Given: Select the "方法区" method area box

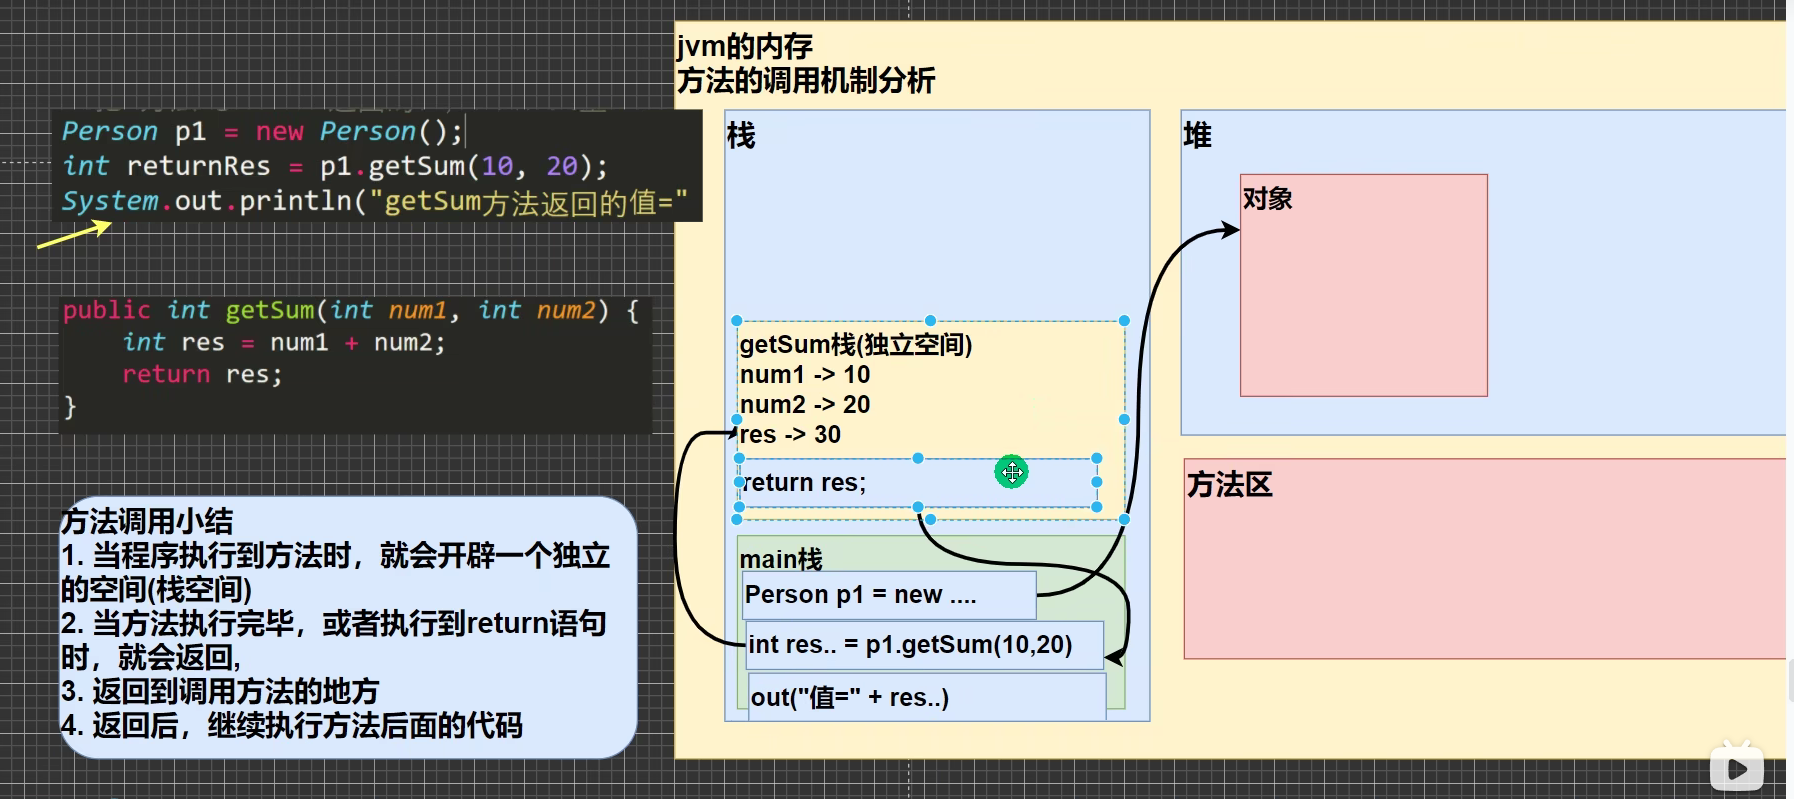Looking at the screenshot, I should (x=1485, y=558).
